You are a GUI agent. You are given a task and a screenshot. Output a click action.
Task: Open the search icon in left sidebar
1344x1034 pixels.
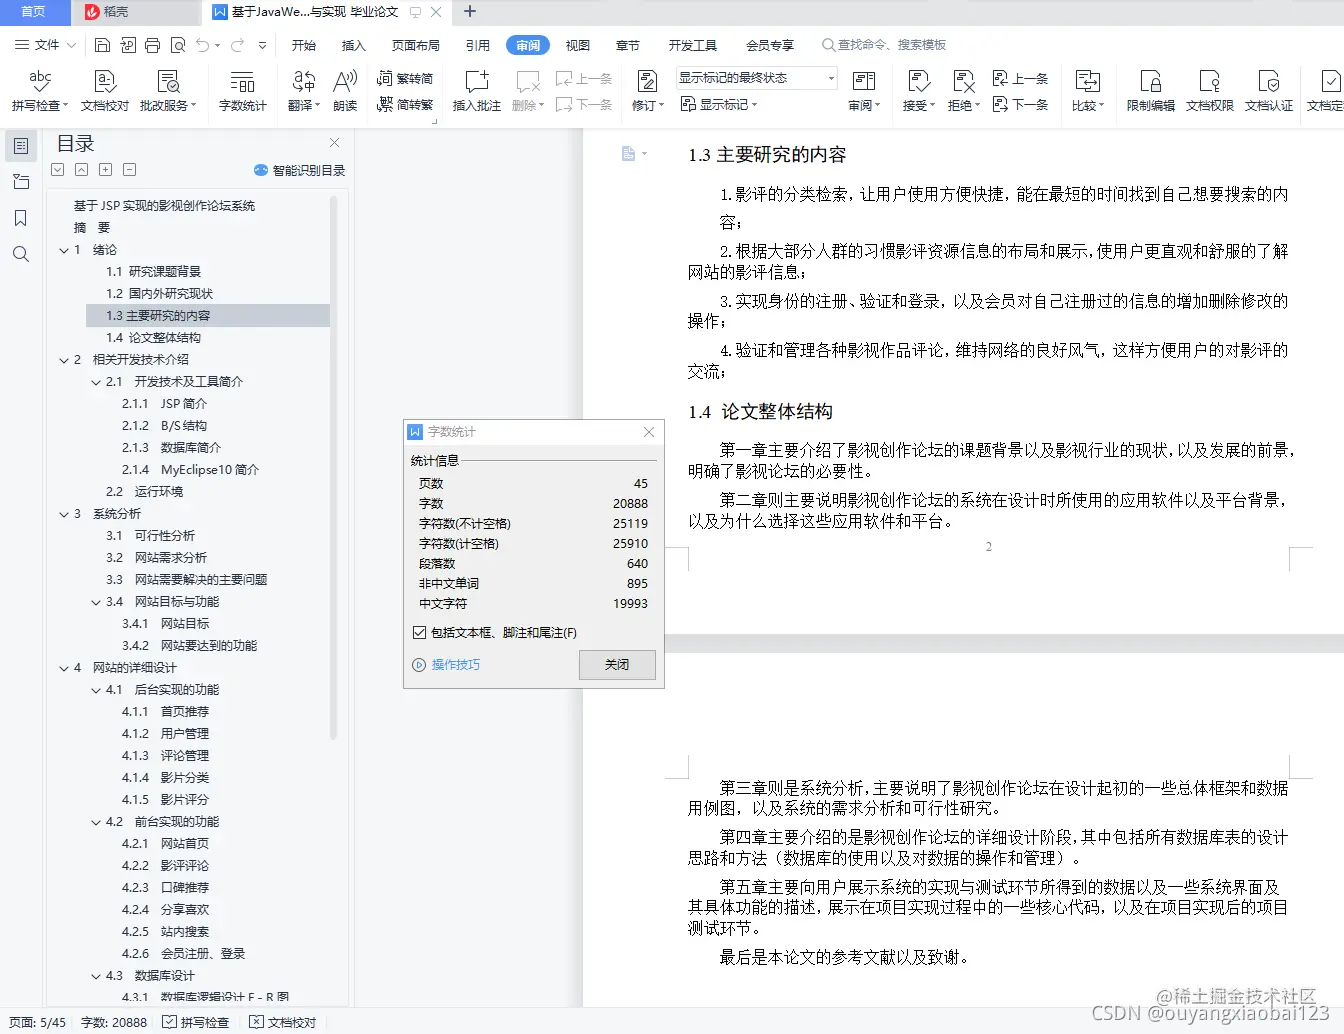pyautogui.click(x=21, y=254)
